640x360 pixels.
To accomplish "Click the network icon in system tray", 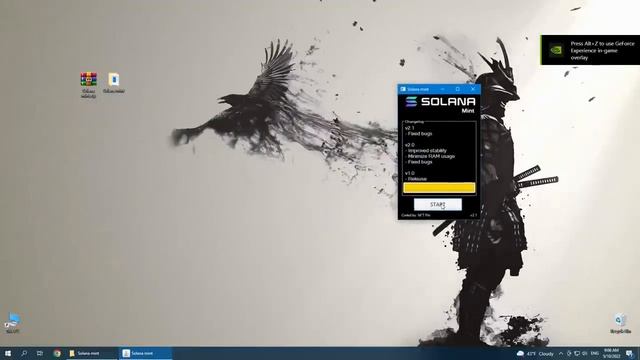I will pos(577,353).
